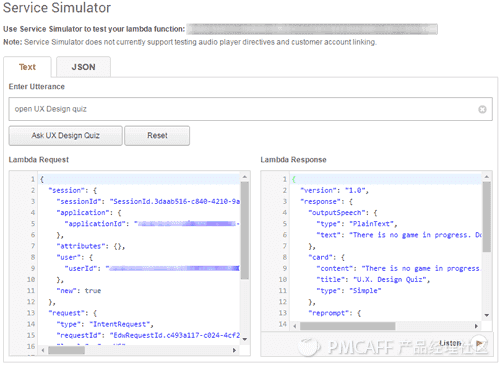Click Lambda Request scroll up arrow
This screenshot has height=368, width=500.
pyautogui.click(x=245, y=177)
